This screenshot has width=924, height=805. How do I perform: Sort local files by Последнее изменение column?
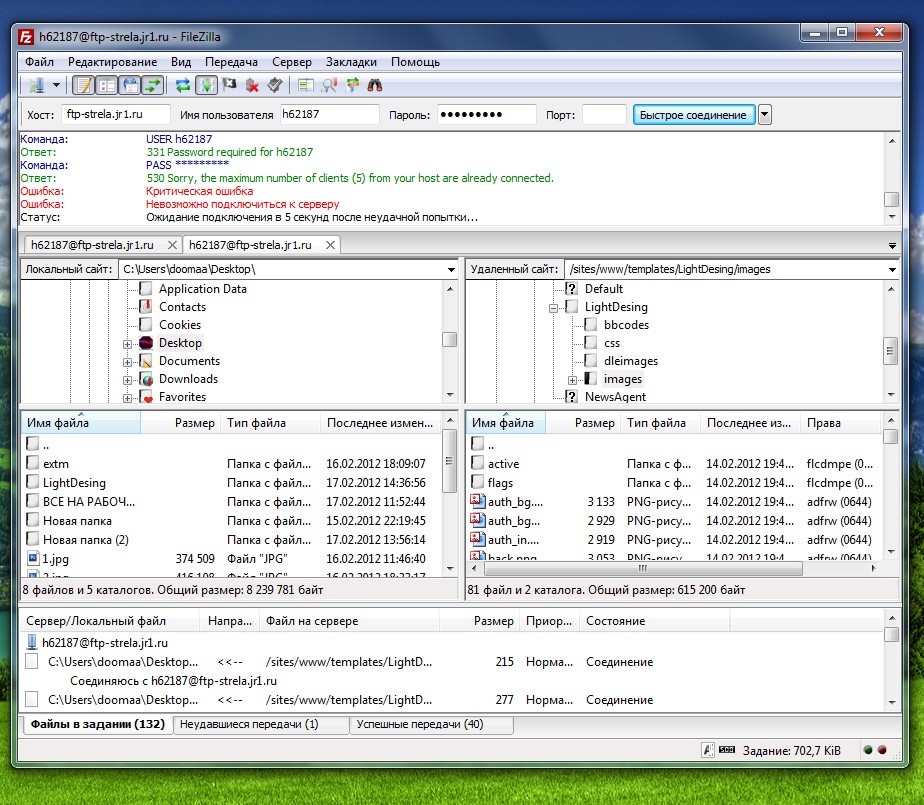click(x=380, y=423)
